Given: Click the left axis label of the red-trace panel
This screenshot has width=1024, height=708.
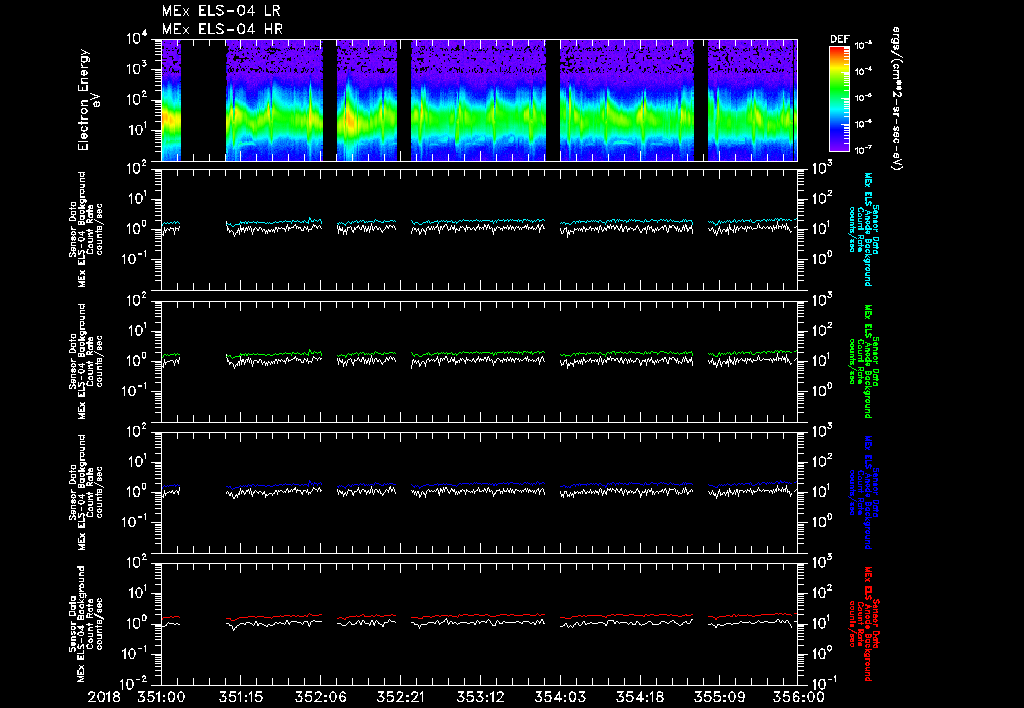Looking at the screenshot, I should pos(86,624).
